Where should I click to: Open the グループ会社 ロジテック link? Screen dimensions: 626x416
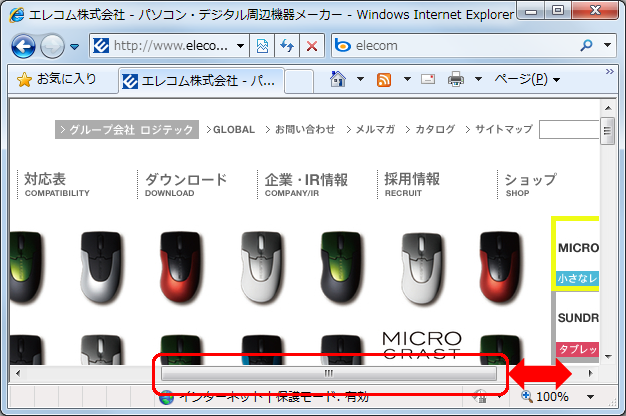coord(127,129)
